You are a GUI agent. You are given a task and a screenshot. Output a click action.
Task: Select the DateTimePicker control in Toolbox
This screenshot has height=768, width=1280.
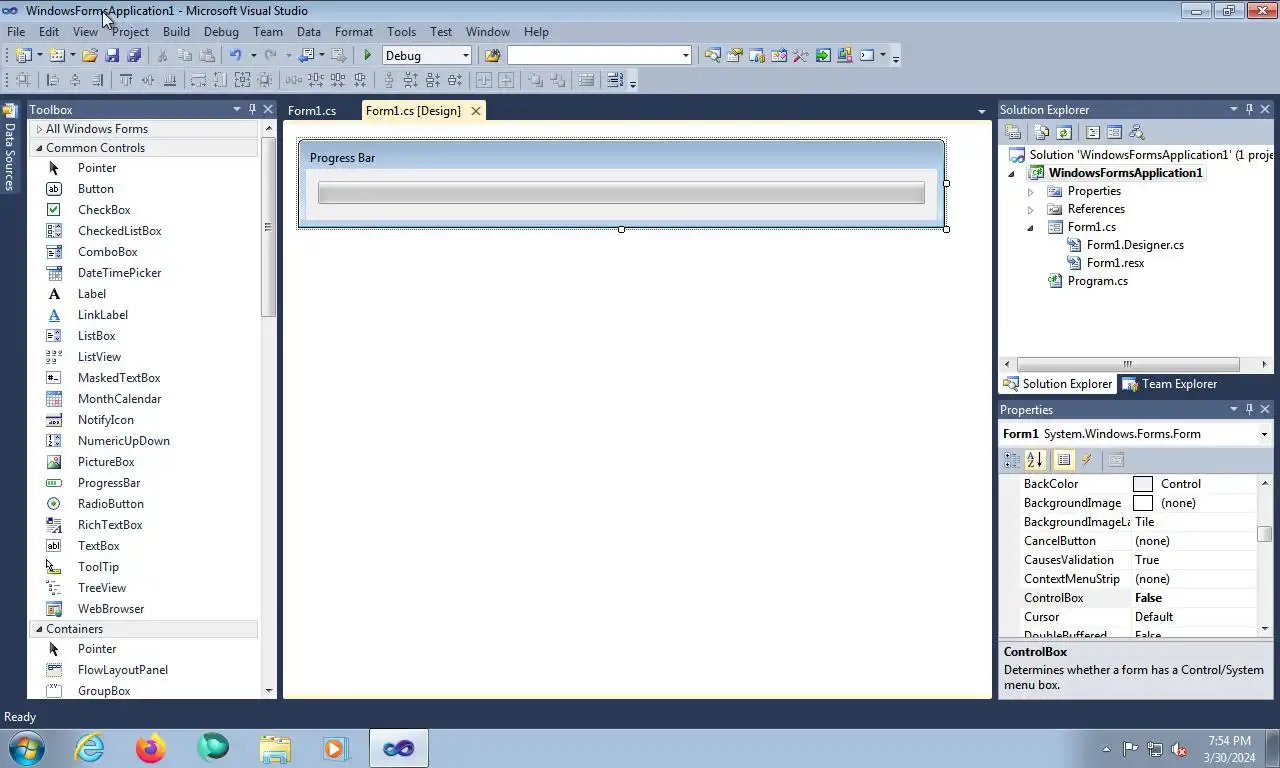click(x=119, y=273)
